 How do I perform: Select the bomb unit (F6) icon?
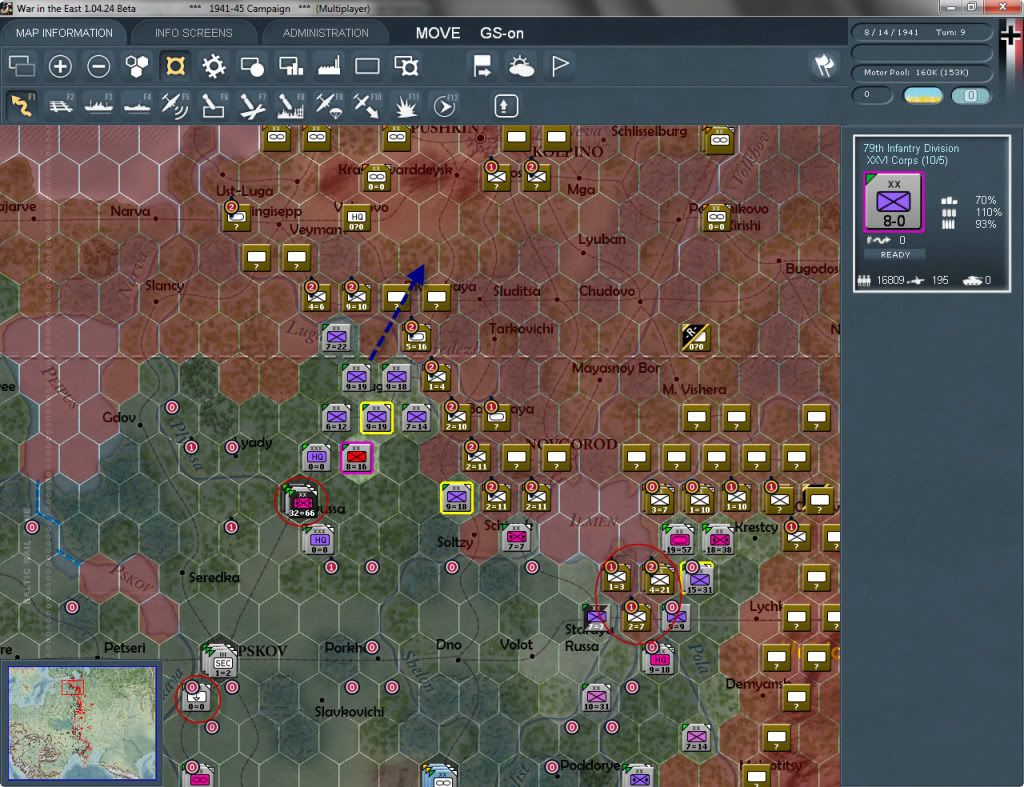pyautogui.click(x=214, y=105)
